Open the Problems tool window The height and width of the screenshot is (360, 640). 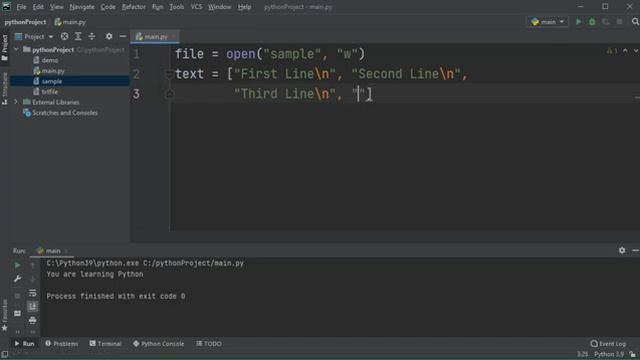click(62, 344)
